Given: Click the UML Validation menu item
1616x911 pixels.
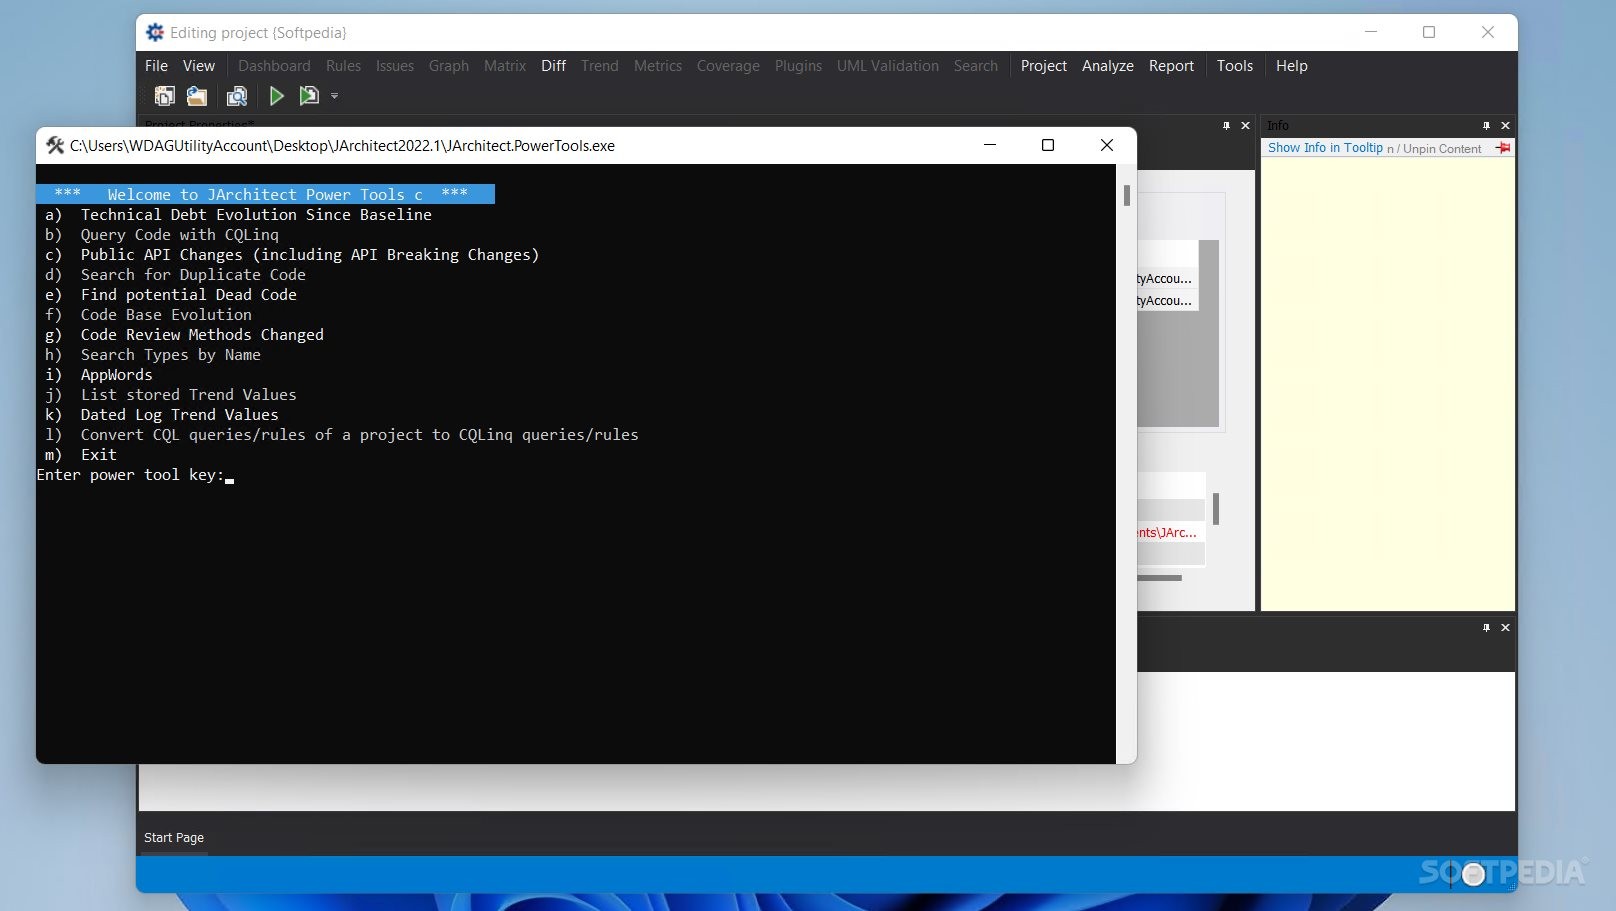Looking at the screenshot, I should click(x=888, y=66).
